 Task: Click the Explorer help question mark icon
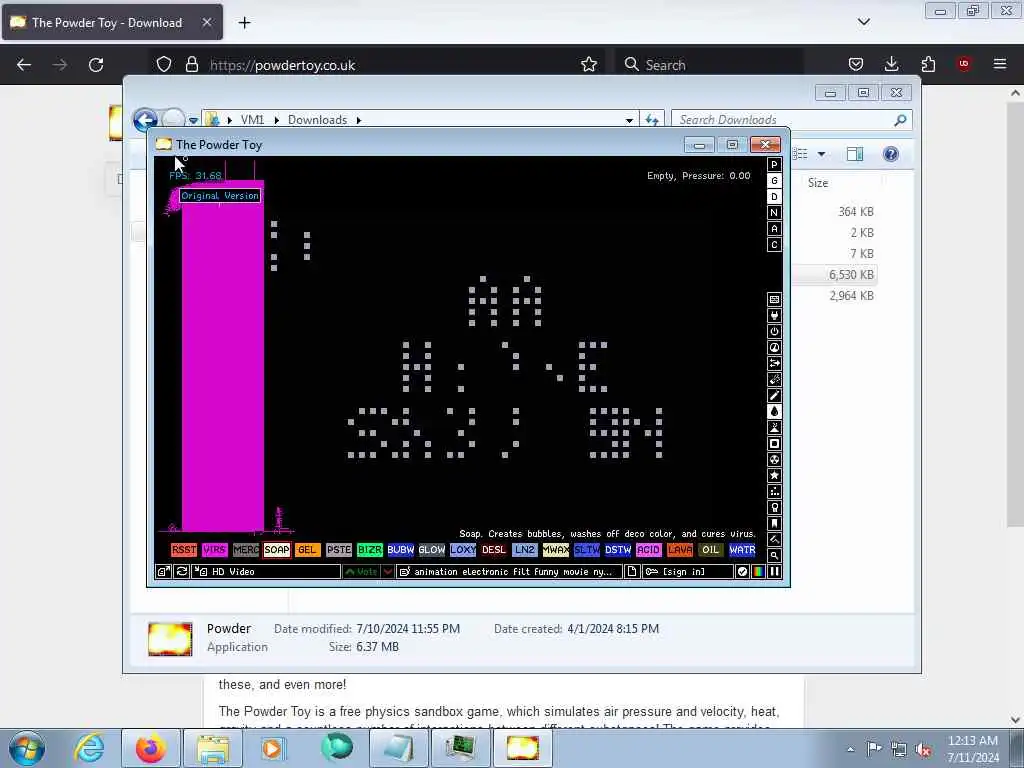(x=891, y=154)
